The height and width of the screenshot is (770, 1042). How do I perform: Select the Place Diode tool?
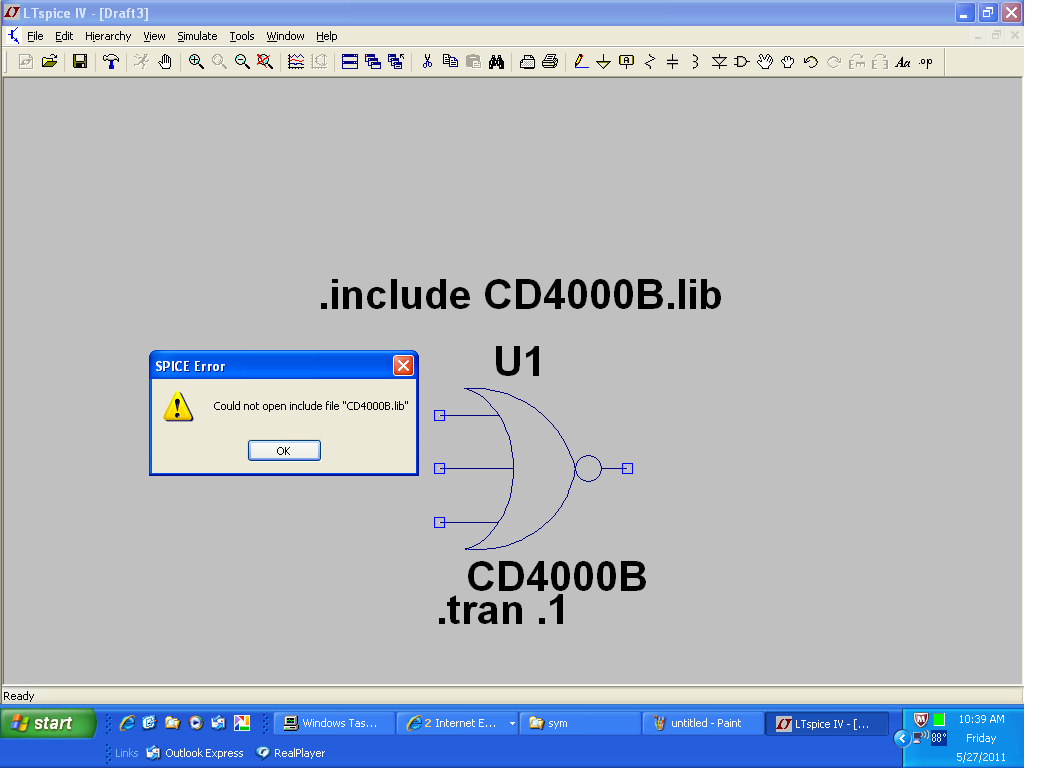[x=719, y=62]
